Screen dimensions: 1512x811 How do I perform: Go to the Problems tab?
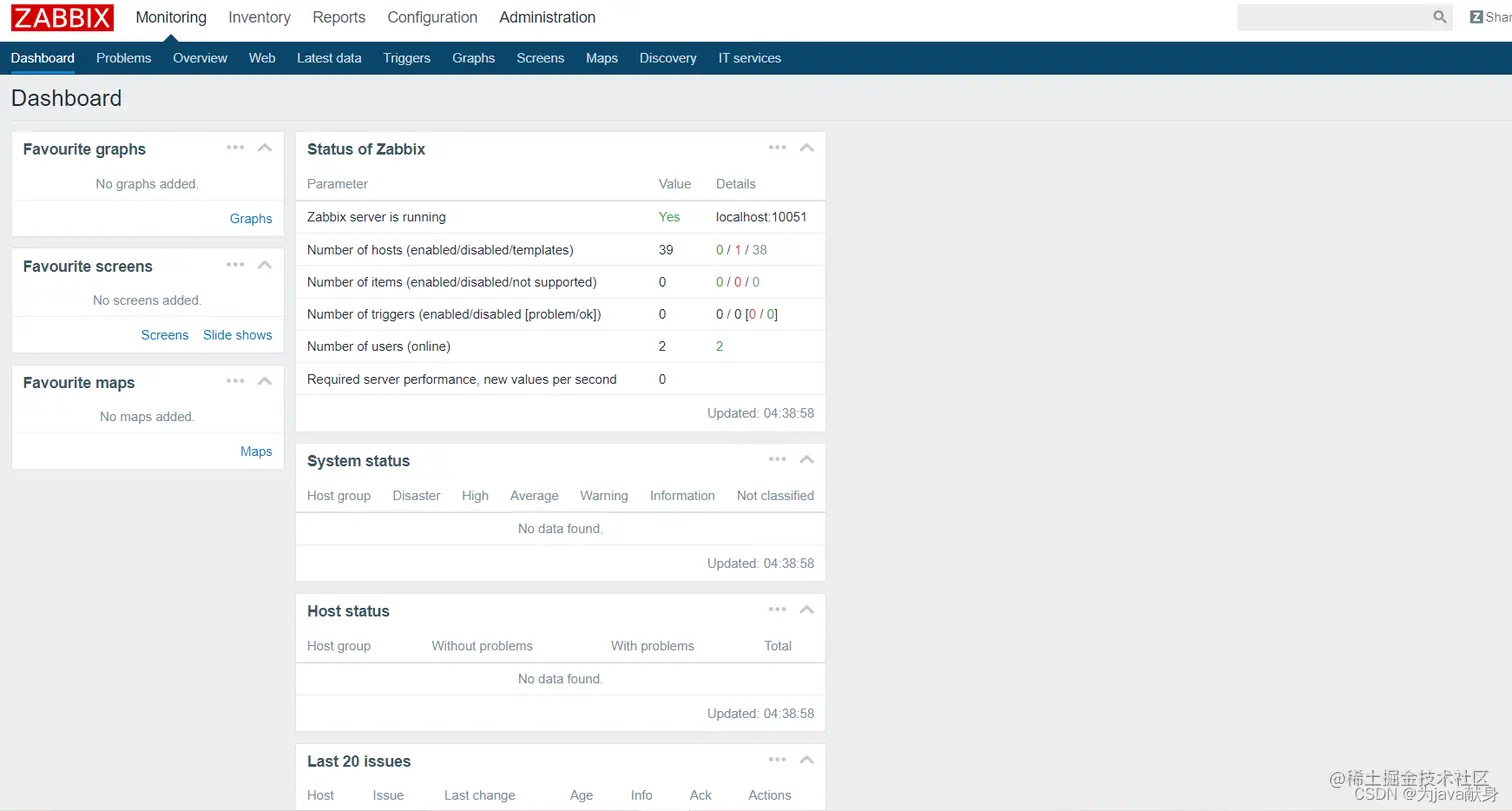124,58
